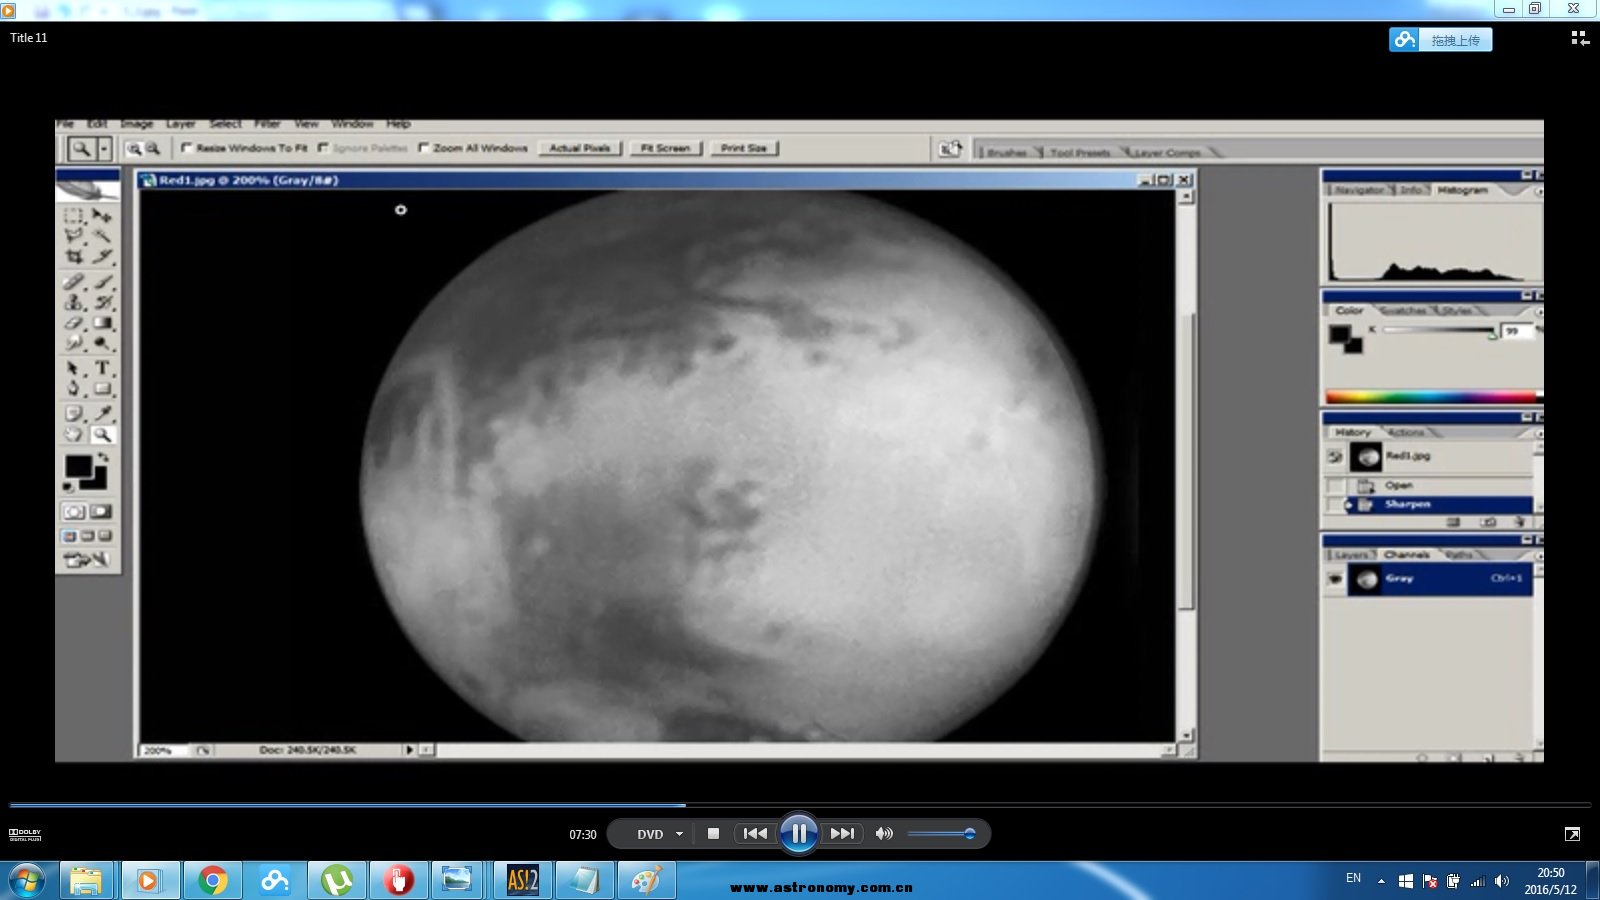Open the File menu
The height and width of the screenshot is (900, 1600).
tap(65, 124)
